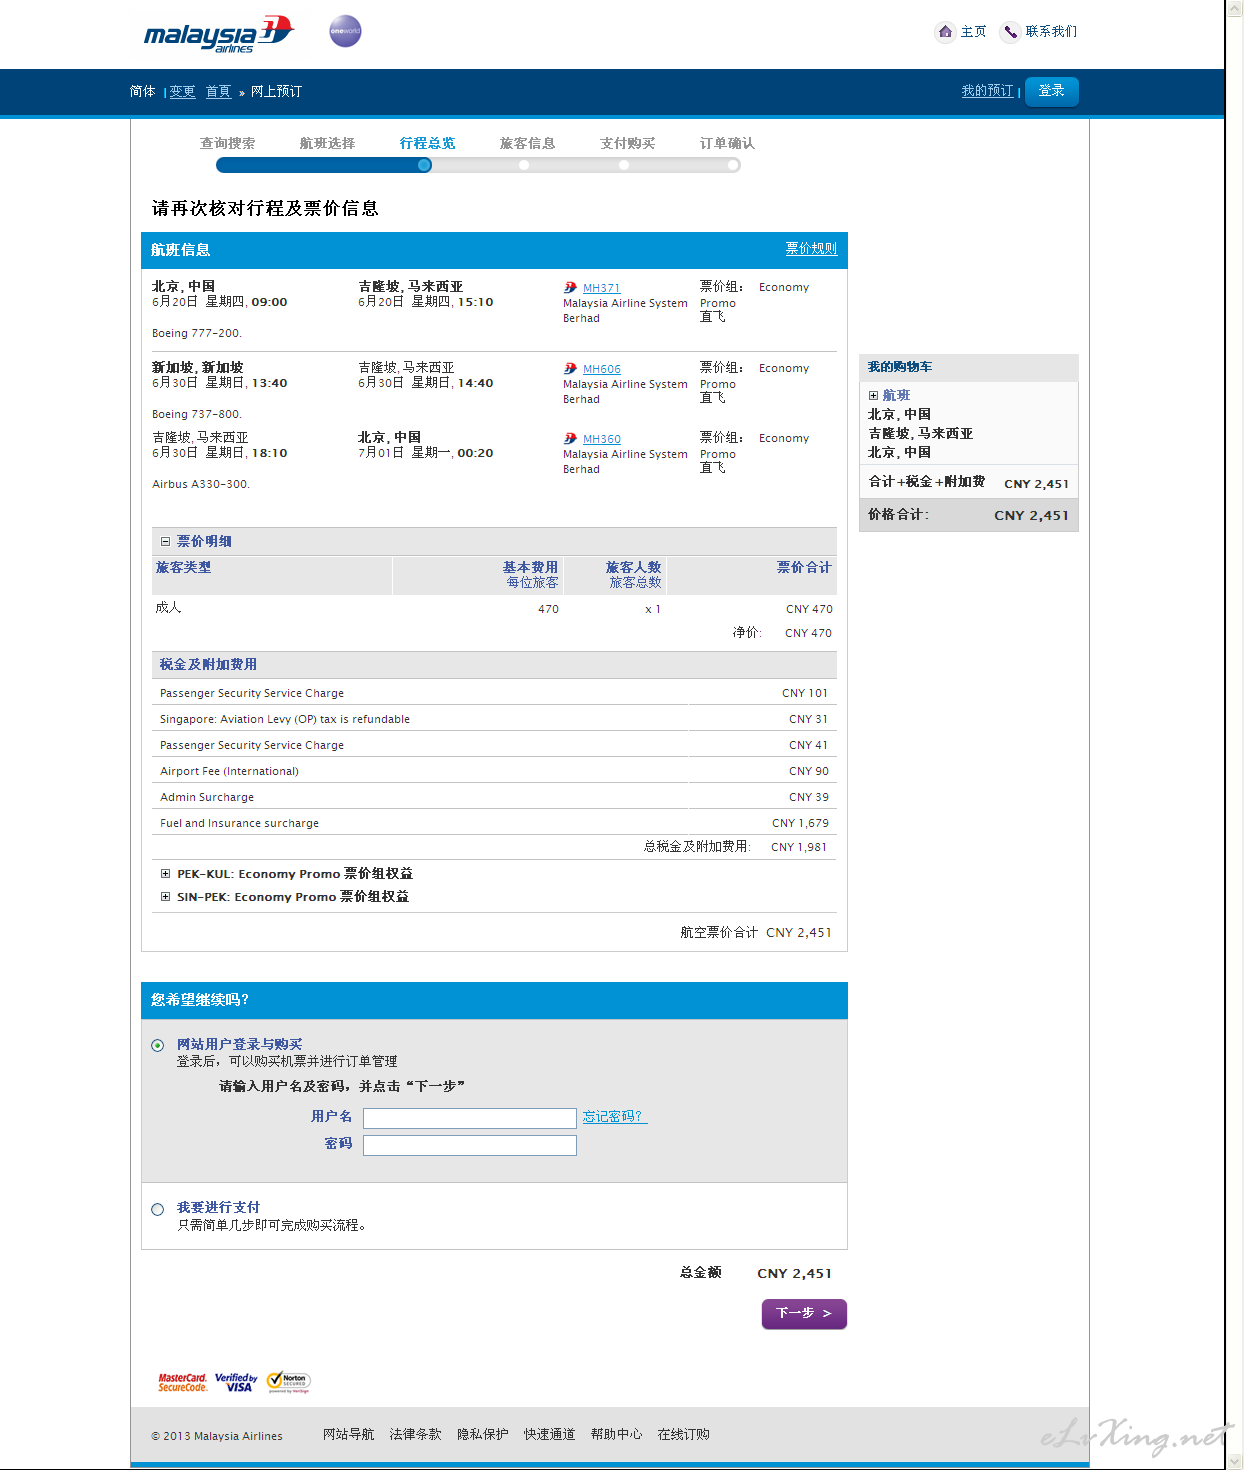Go to the 支付购买 step

coord(627,143)
